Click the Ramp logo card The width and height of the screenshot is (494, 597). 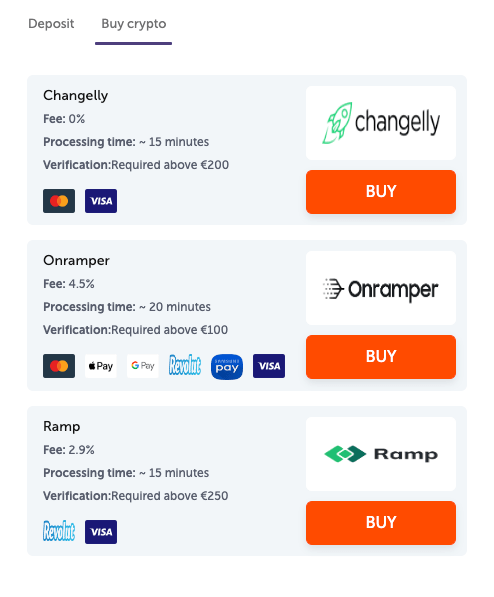click(380, 454)
